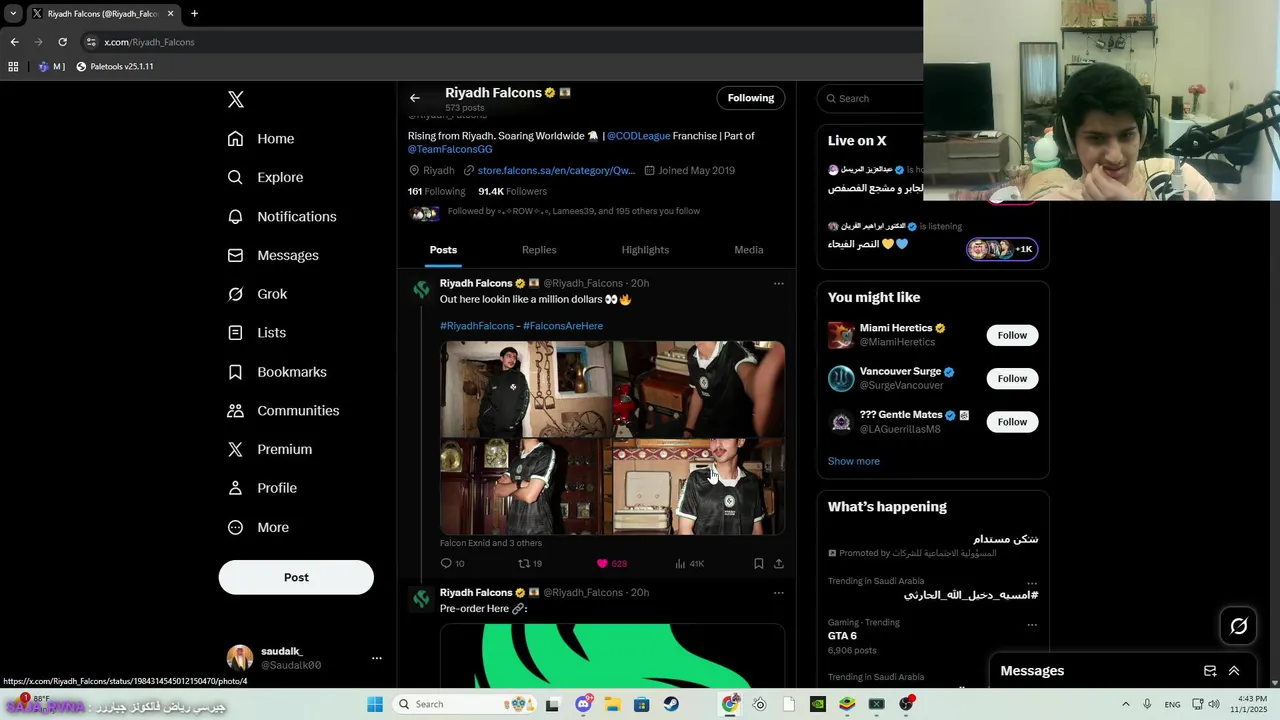This screenshot has height=720, width=1280.
Task: Click the browser back arrow
Action: click(x=14, y=42)
